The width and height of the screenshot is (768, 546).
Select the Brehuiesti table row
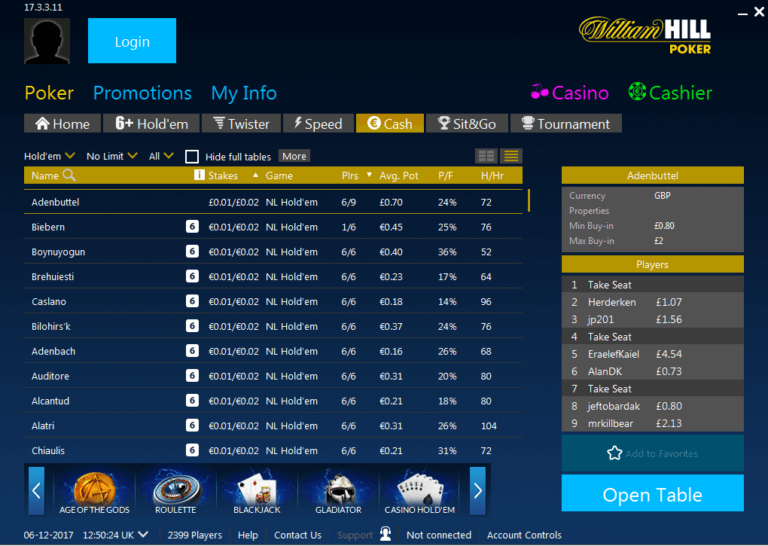point(273,276)
